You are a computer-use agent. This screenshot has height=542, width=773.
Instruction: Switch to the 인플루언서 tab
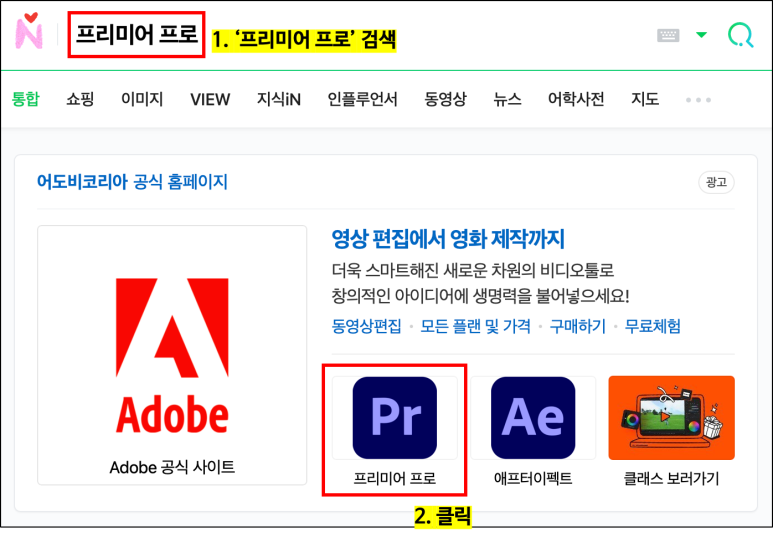(362, 99)
